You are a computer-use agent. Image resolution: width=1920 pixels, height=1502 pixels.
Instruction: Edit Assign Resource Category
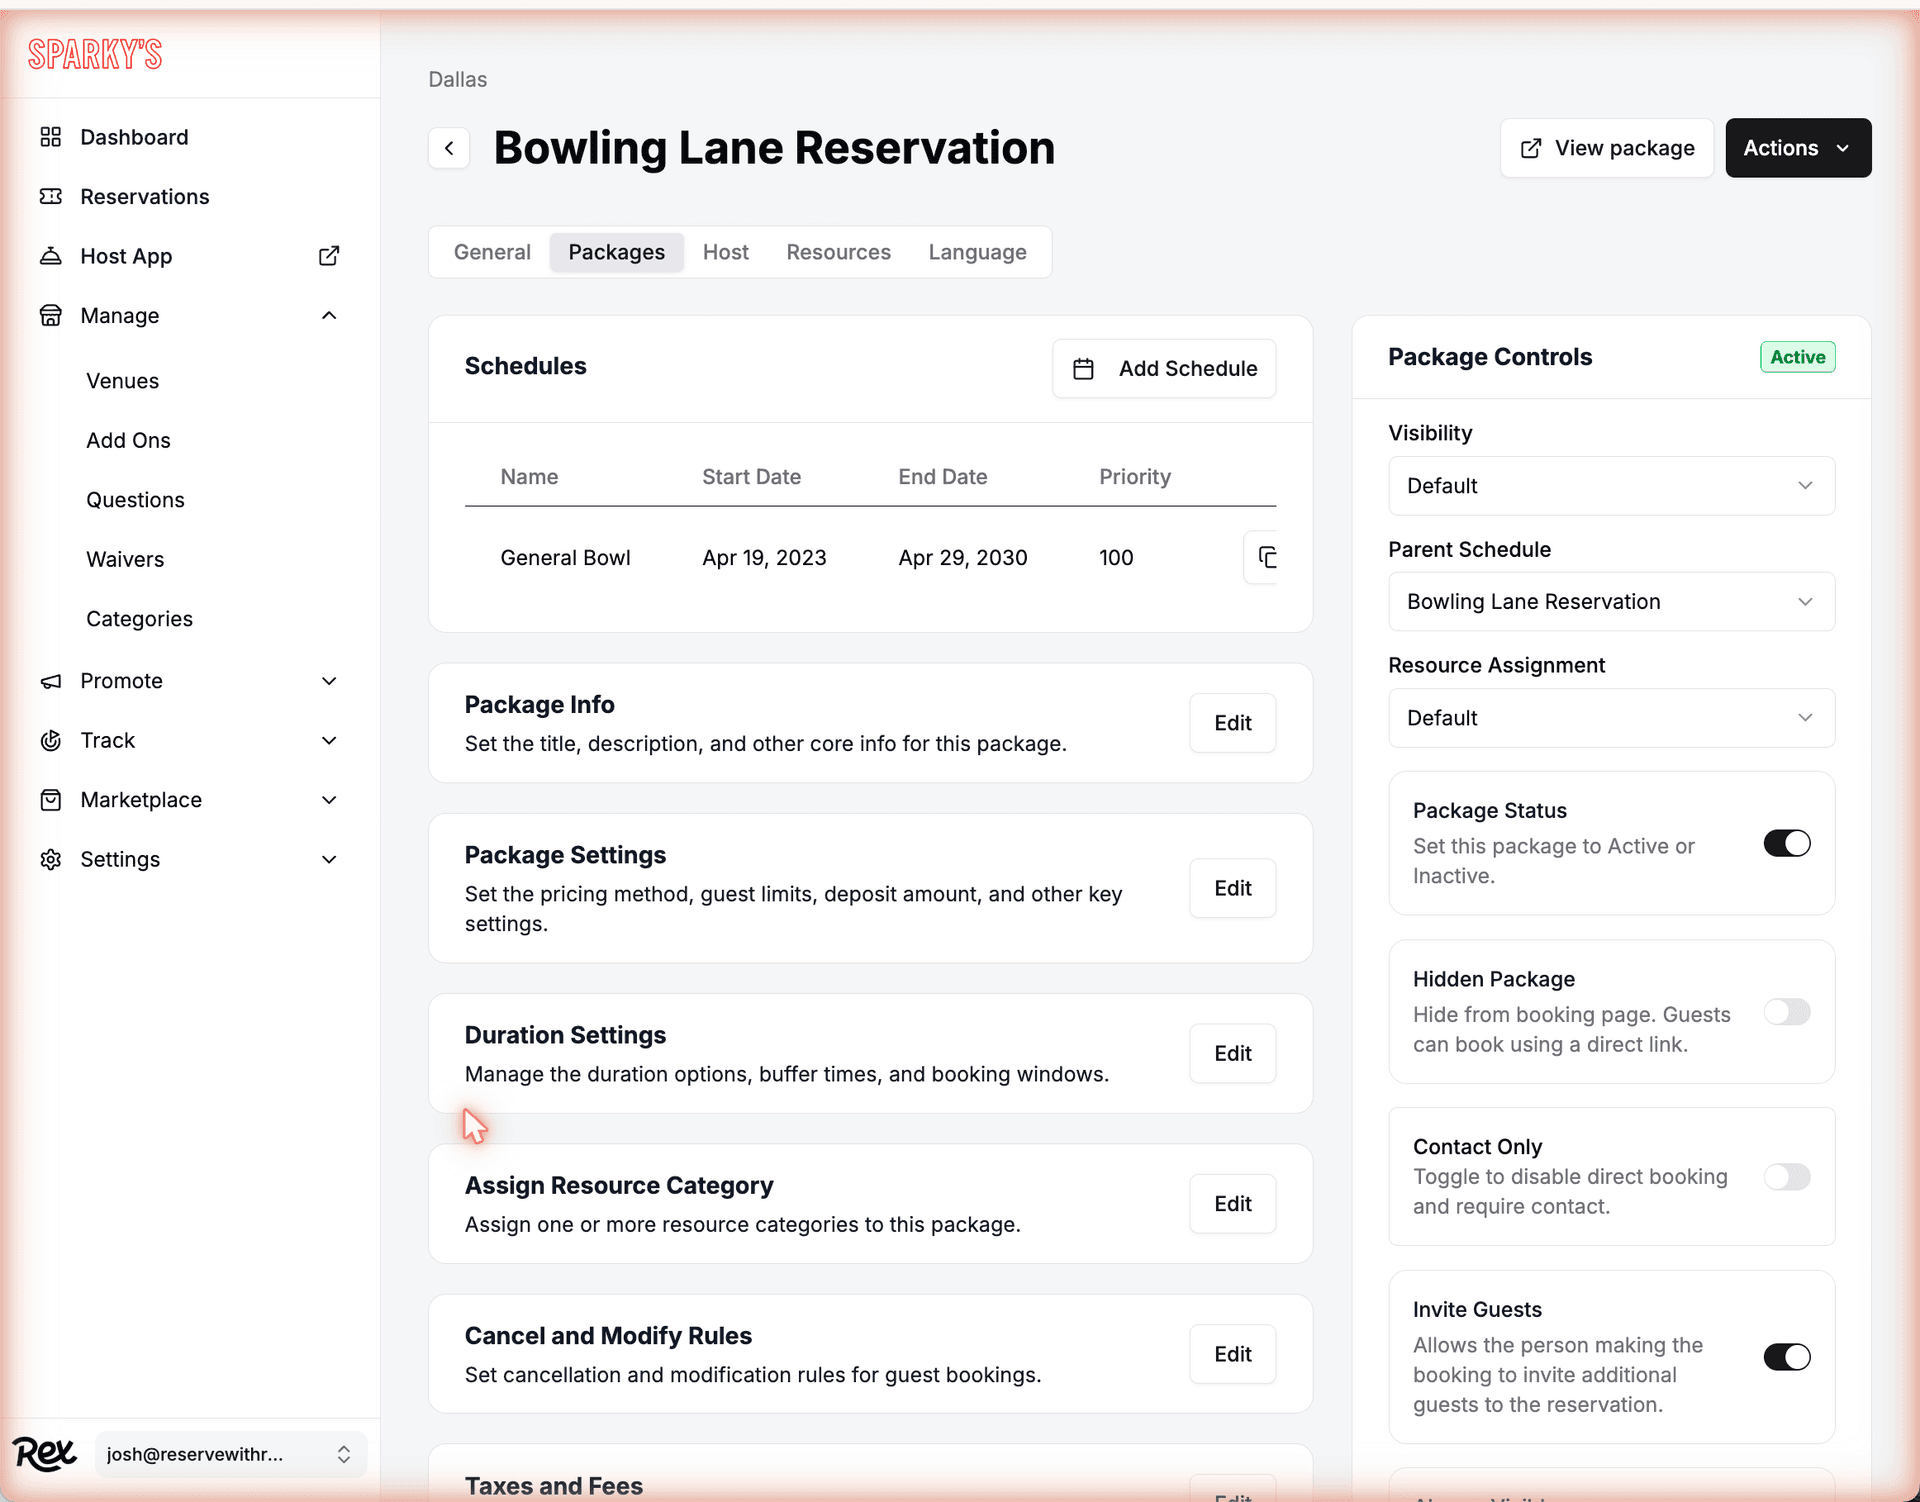click(1232, 1204)
